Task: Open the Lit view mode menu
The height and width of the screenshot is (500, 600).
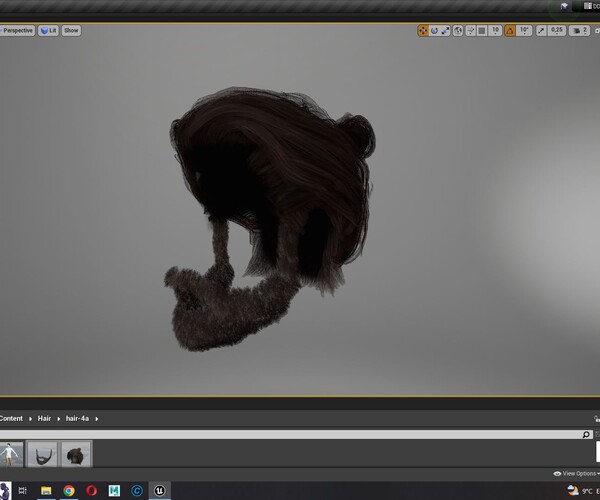Action: pyautogui.click(x=49, y=31)
